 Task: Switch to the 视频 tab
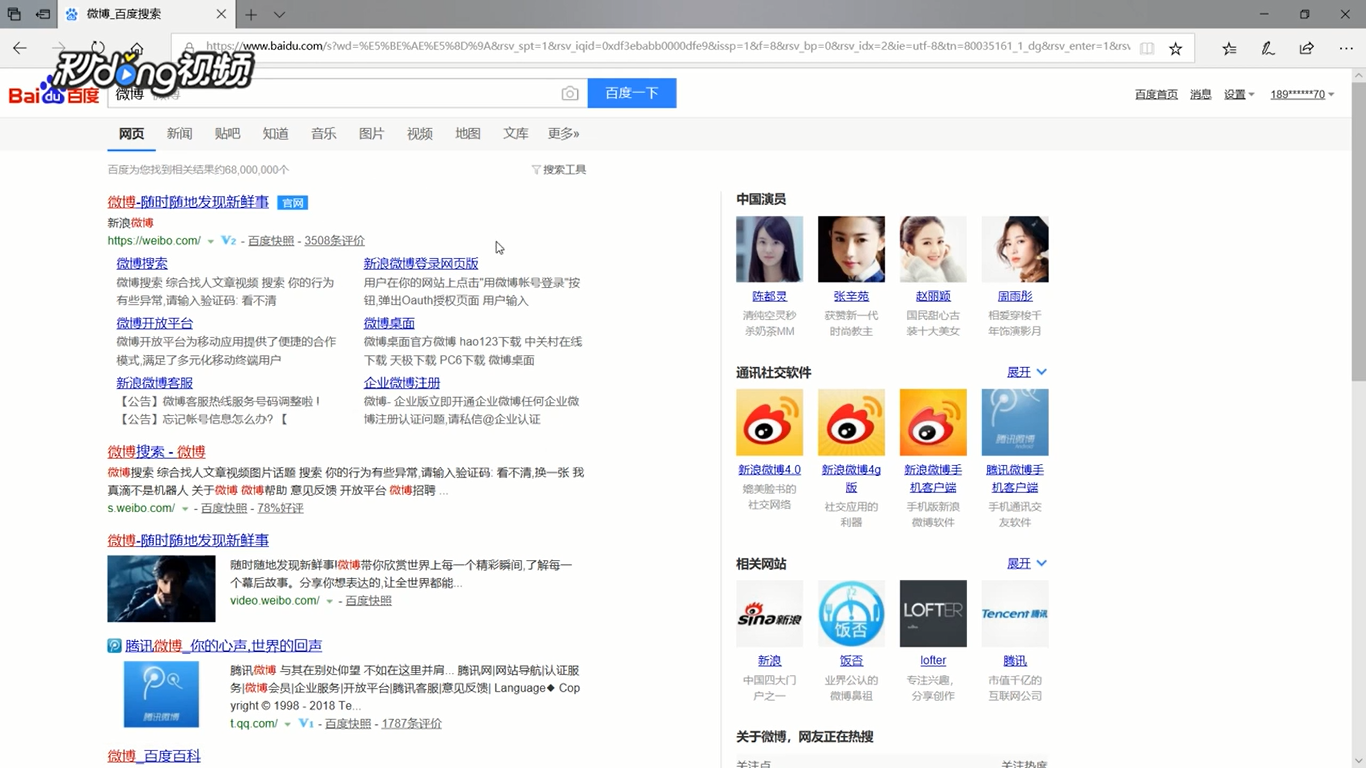pos(419,133)
